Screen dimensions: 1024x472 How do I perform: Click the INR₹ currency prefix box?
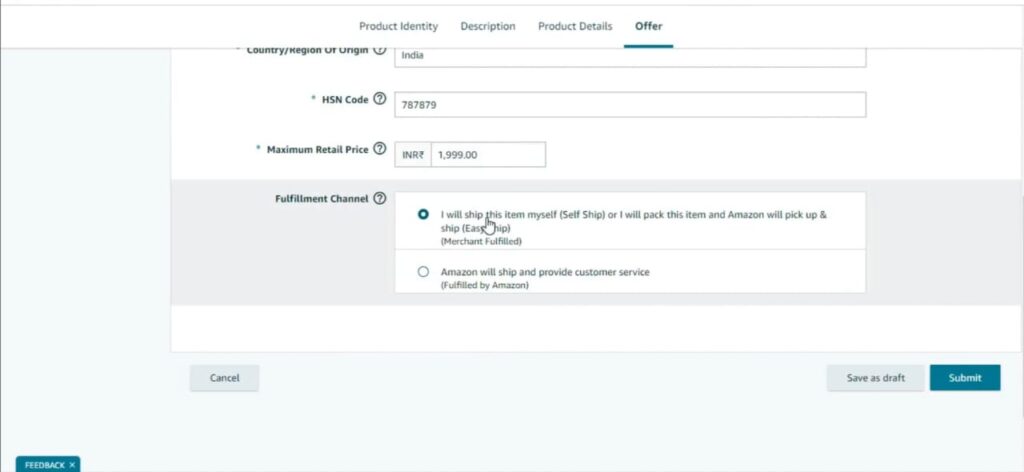pyautogui.click(x=413, y=154)
